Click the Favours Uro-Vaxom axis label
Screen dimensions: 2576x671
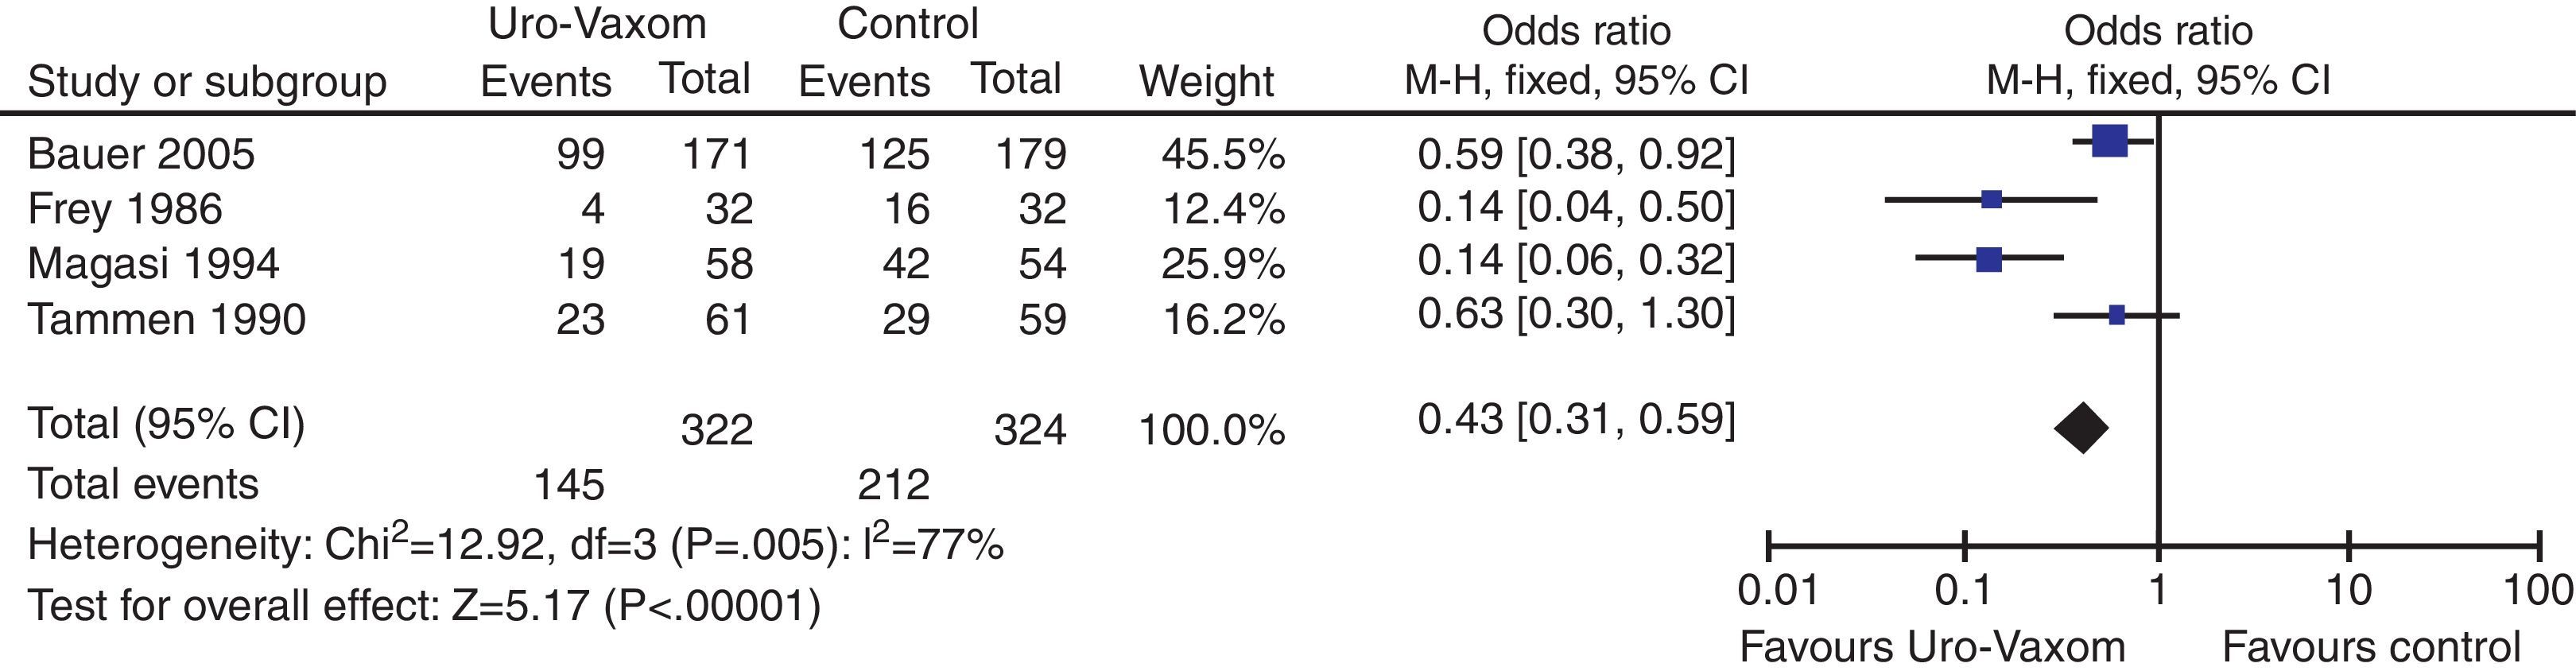[x=1932, y=647]
